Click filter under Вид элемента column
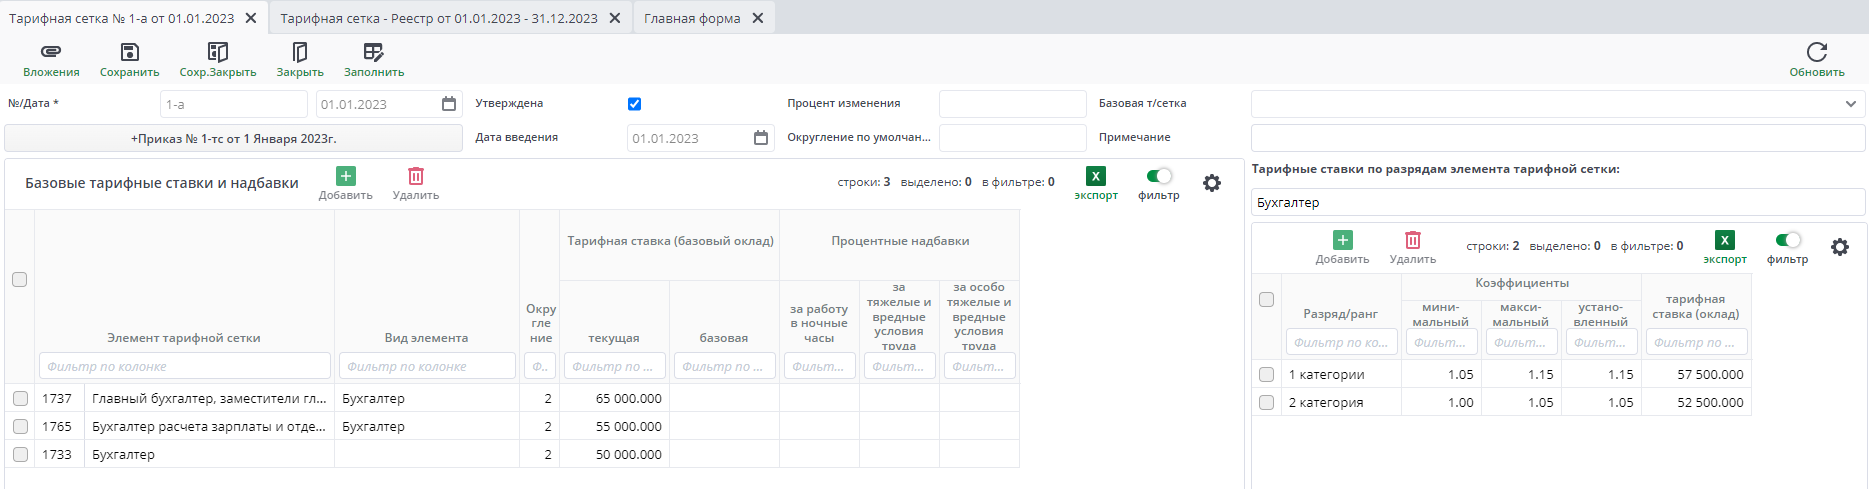Image resolution: width=1869 pixels, height=489 pixels. pyautogui.click(x=427, y=366)
